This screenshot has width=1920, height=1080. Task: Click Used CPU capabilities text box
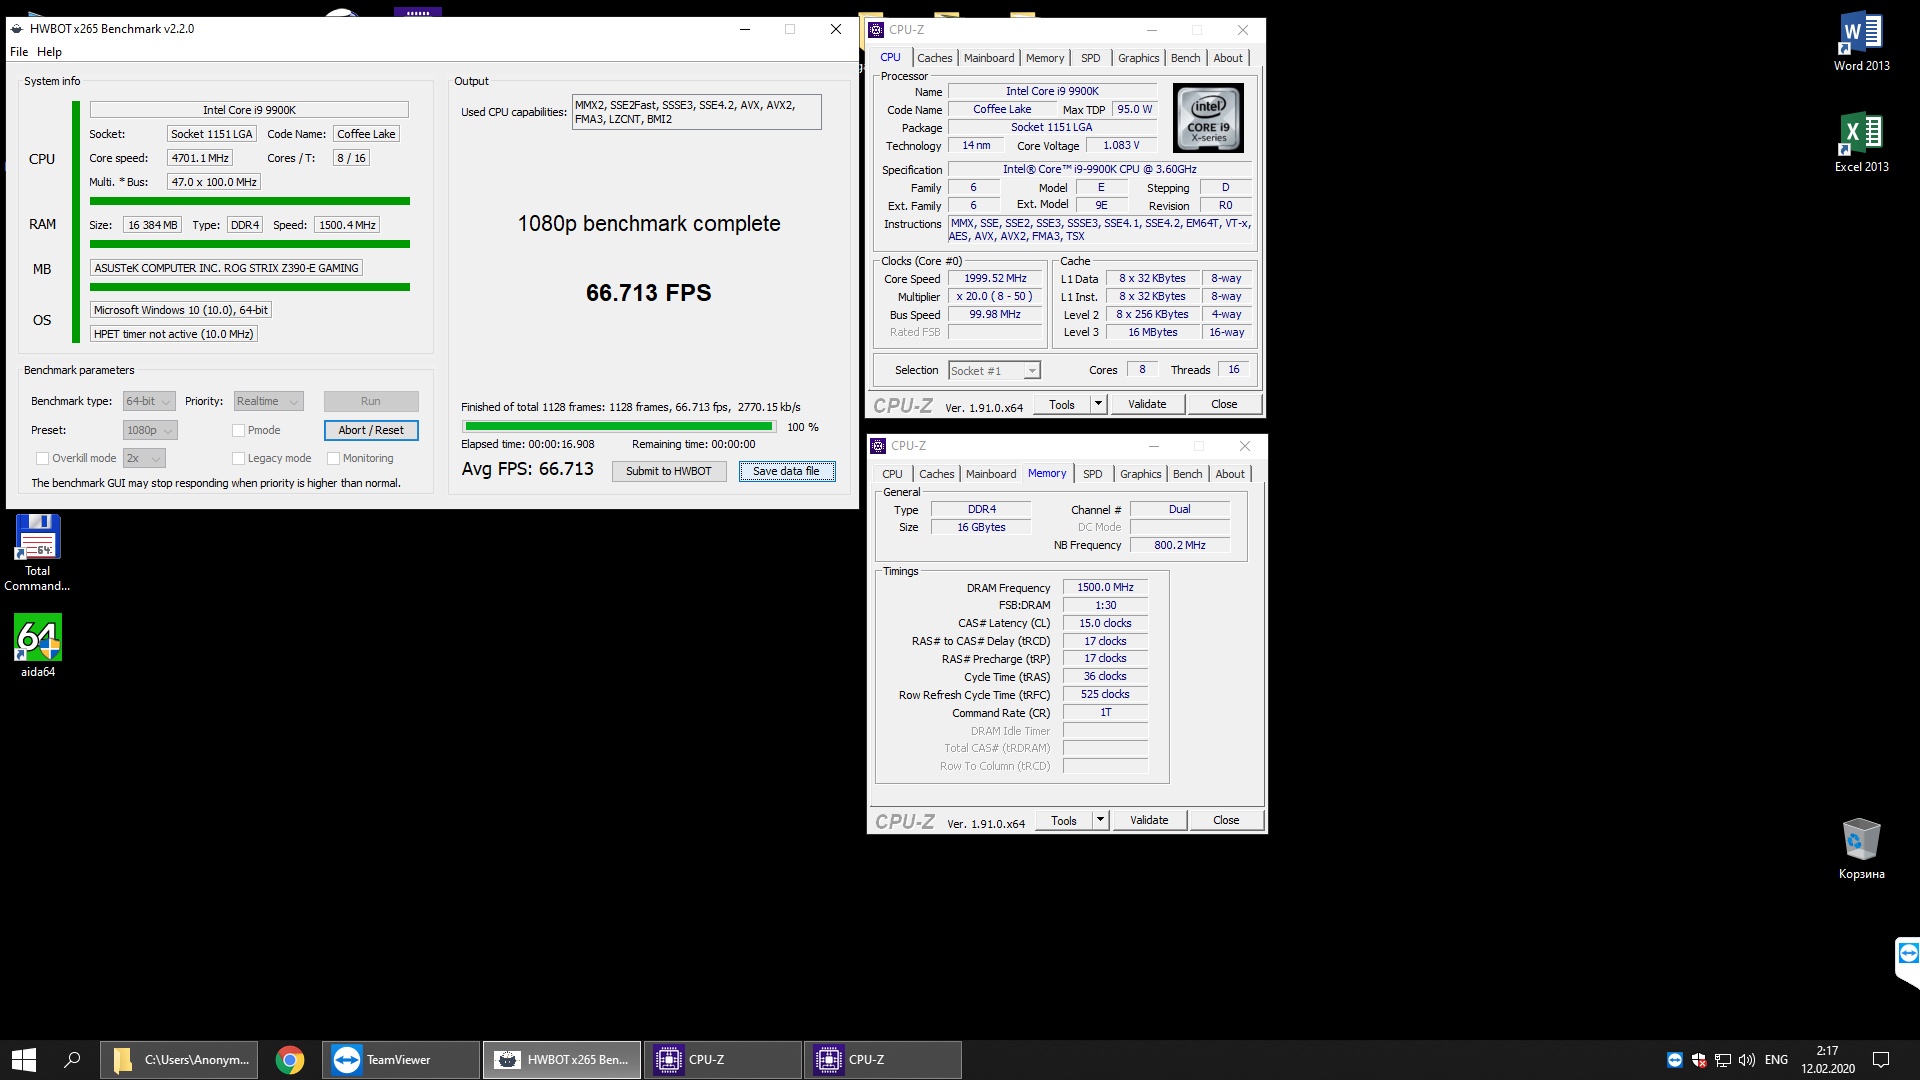tap(696, 112)
